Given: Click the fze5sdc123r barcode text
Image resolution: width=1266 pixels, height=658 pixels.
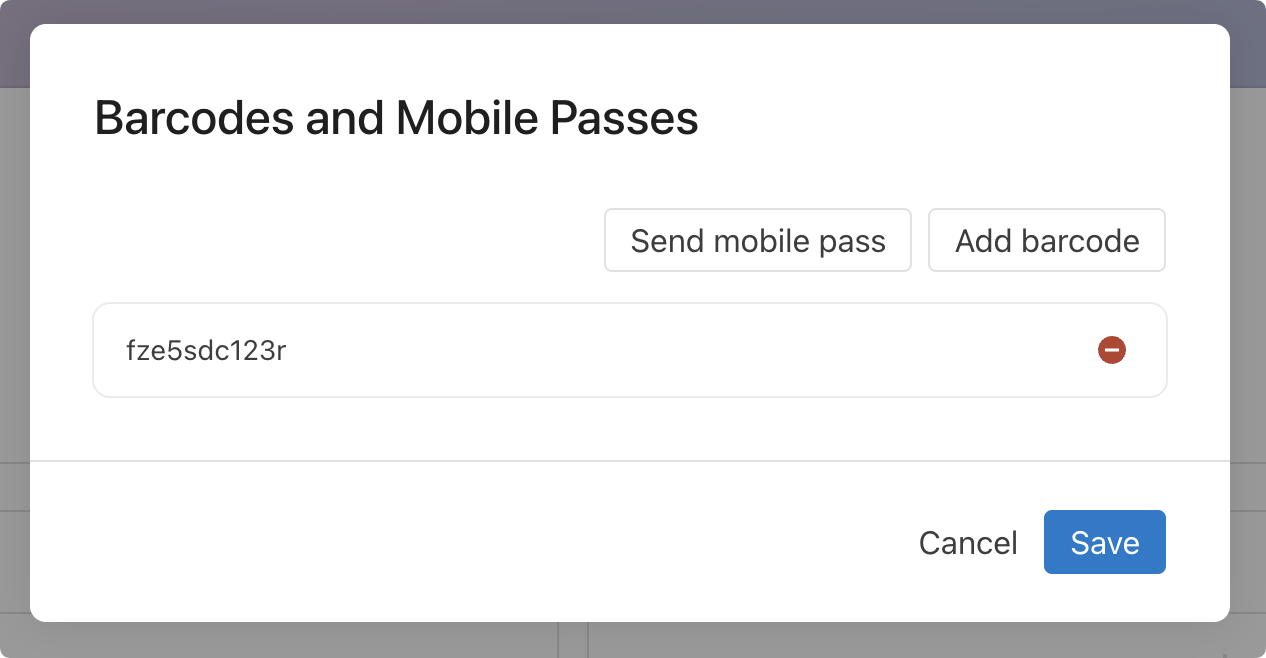Looking at the screenshot, I should [x=206, y=351].
